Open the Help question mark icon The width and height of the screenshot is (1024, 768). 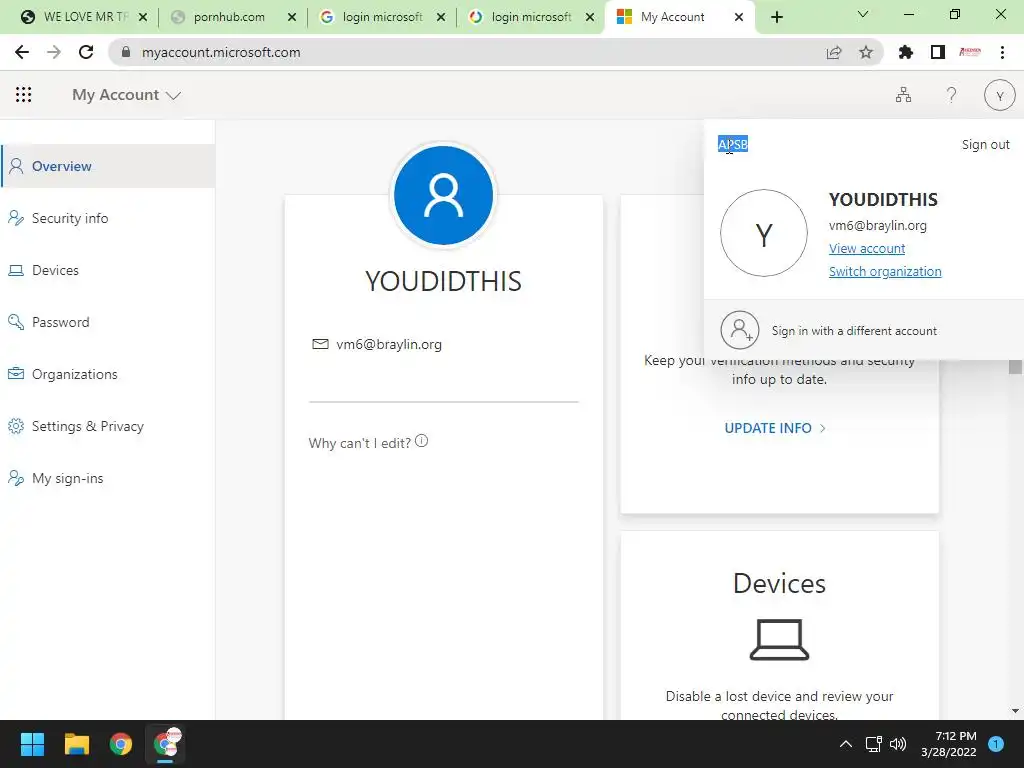(952, 95)
